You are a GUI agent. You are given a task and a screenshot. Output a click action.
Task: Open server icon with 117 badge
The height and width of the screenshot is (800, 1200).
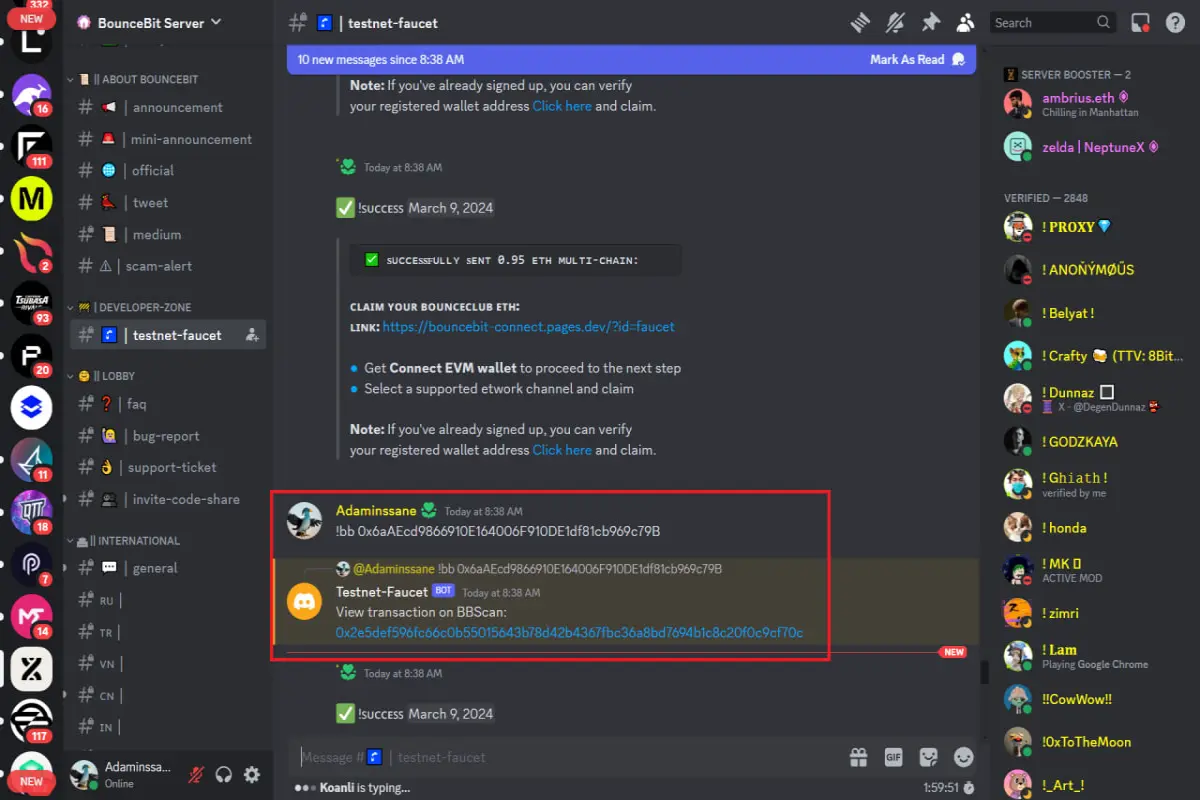pos(32,721)
